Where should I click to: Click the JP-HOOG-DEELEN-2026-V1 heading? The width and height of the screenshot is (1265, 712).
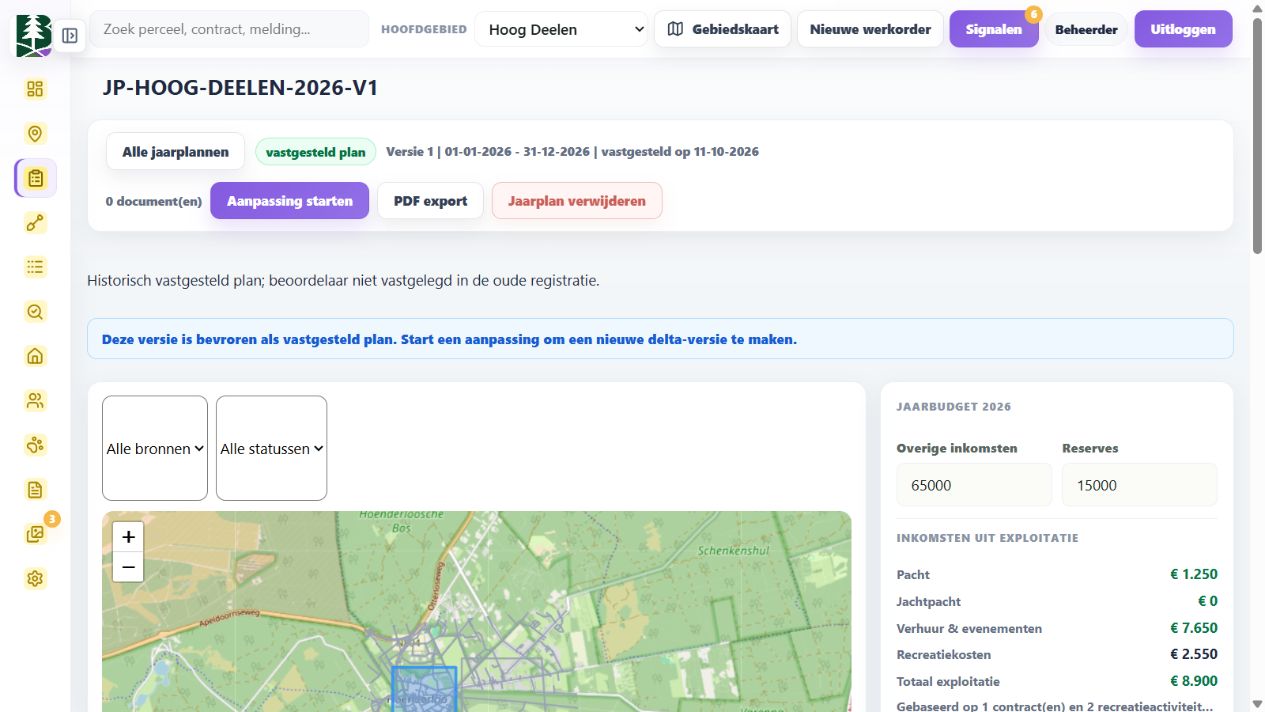tap(240, 88)
